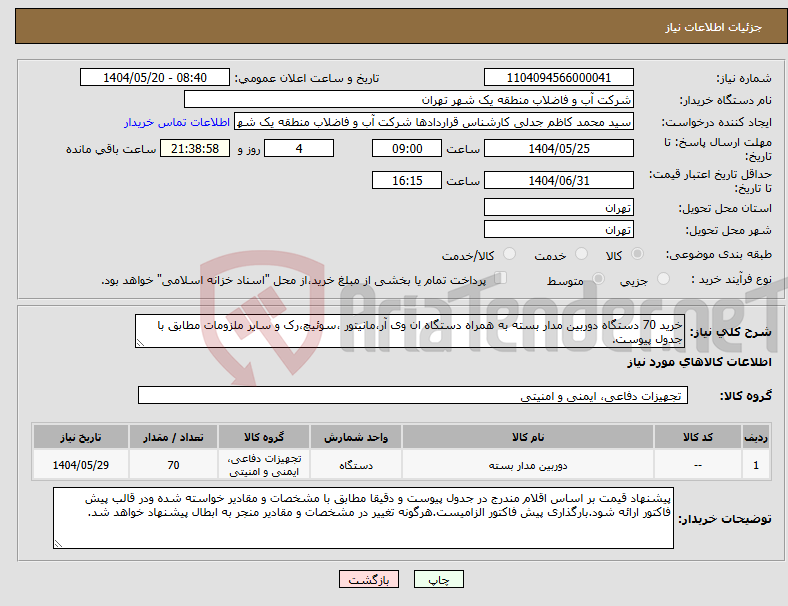788x606 pixels.
Task: Click the table's گروه کالا column header
Action: coord(264,437)
